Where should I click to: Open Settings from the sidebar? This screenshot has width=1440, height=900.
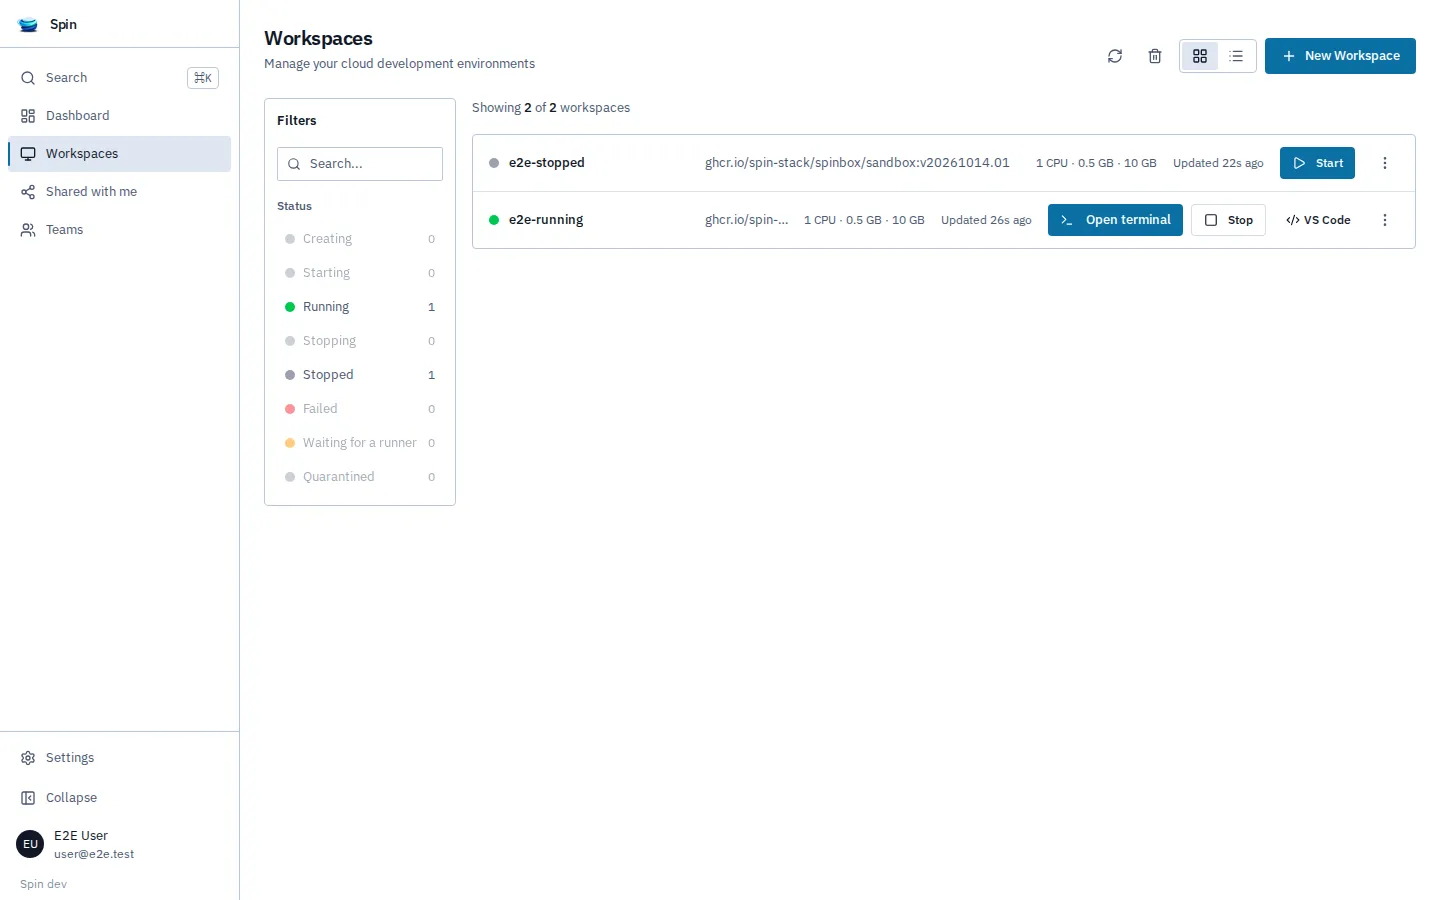[119, 758]
